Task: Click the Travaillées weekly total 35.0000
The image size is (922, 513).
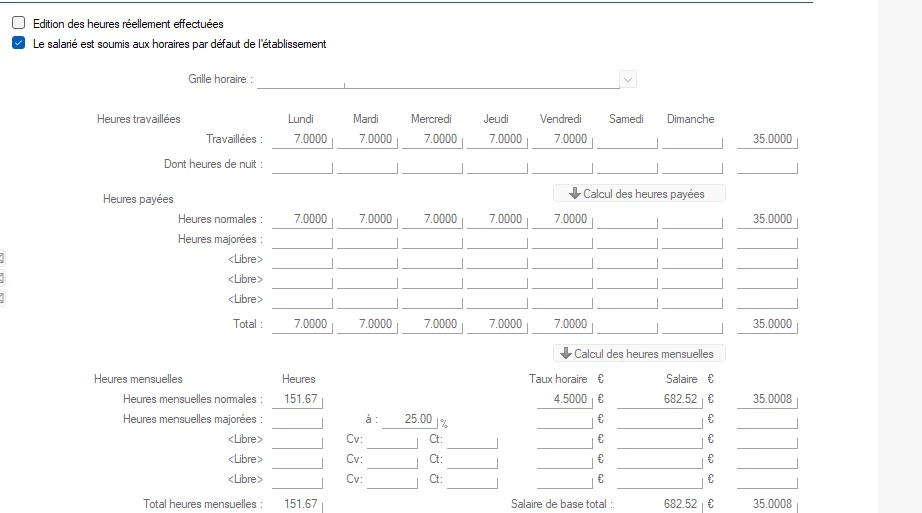Action: pos(767,139)
